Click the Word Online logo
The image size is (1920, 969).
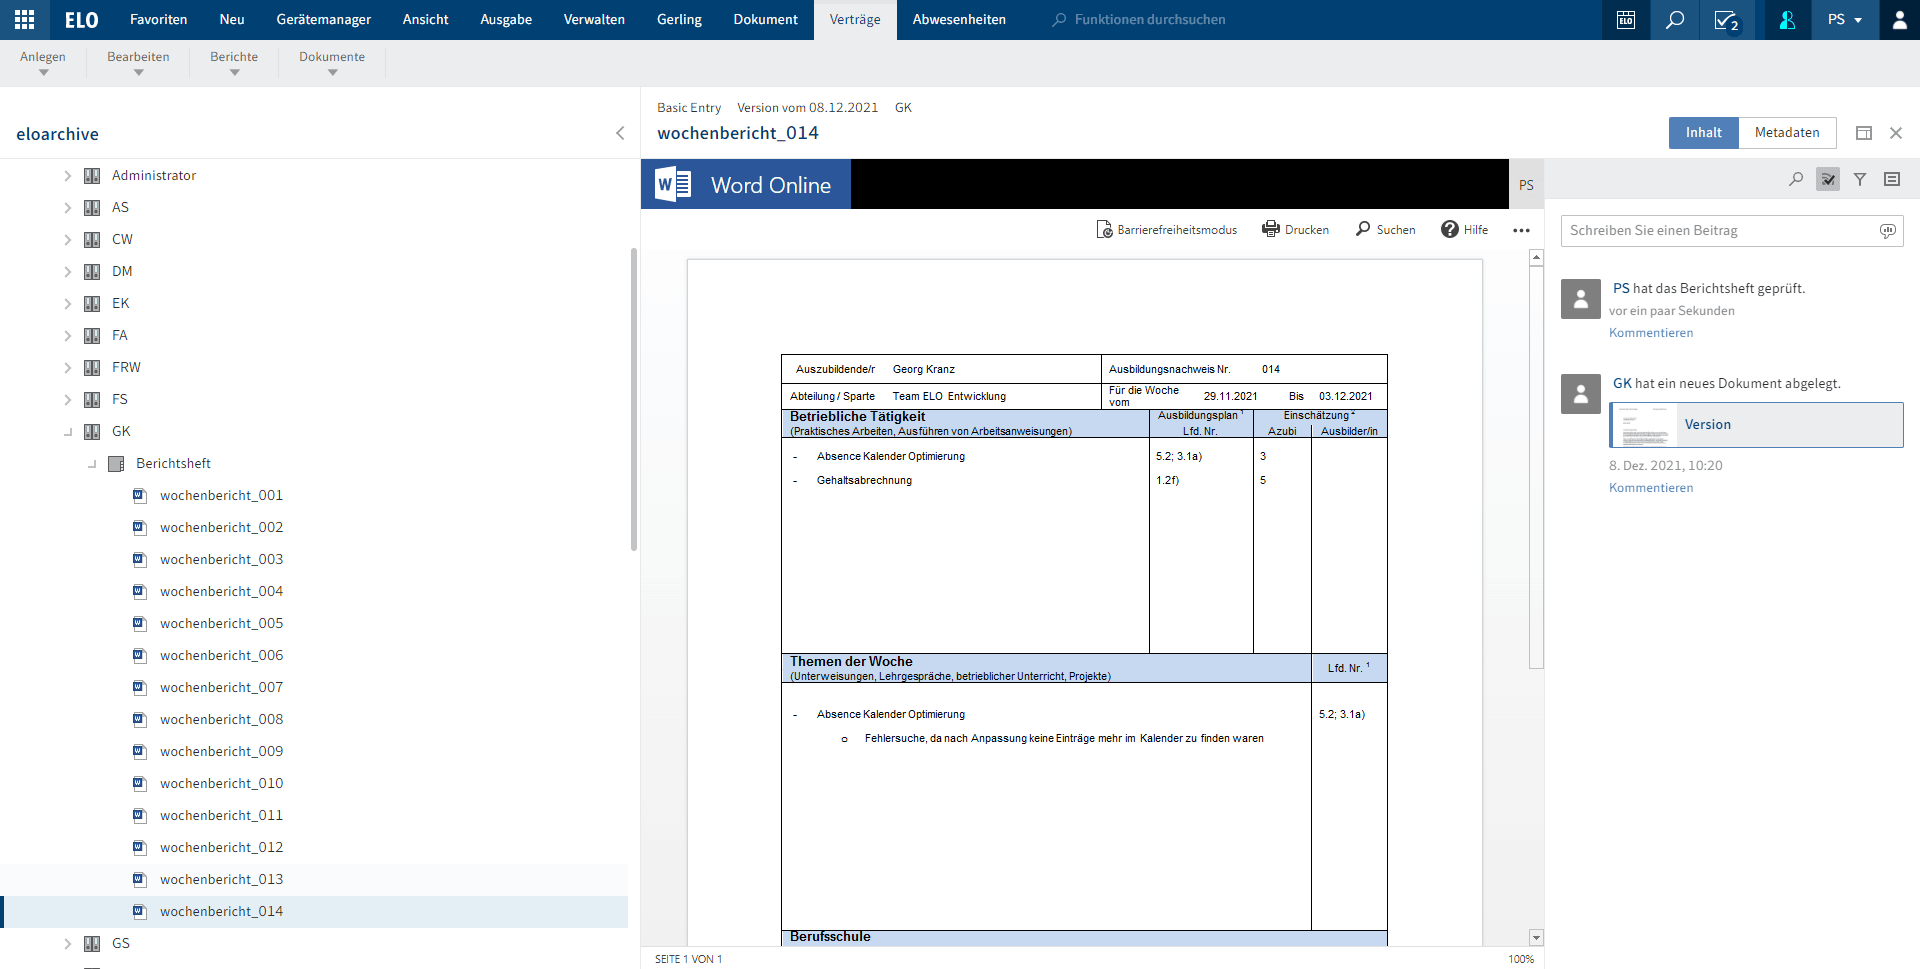click(746, 185)
